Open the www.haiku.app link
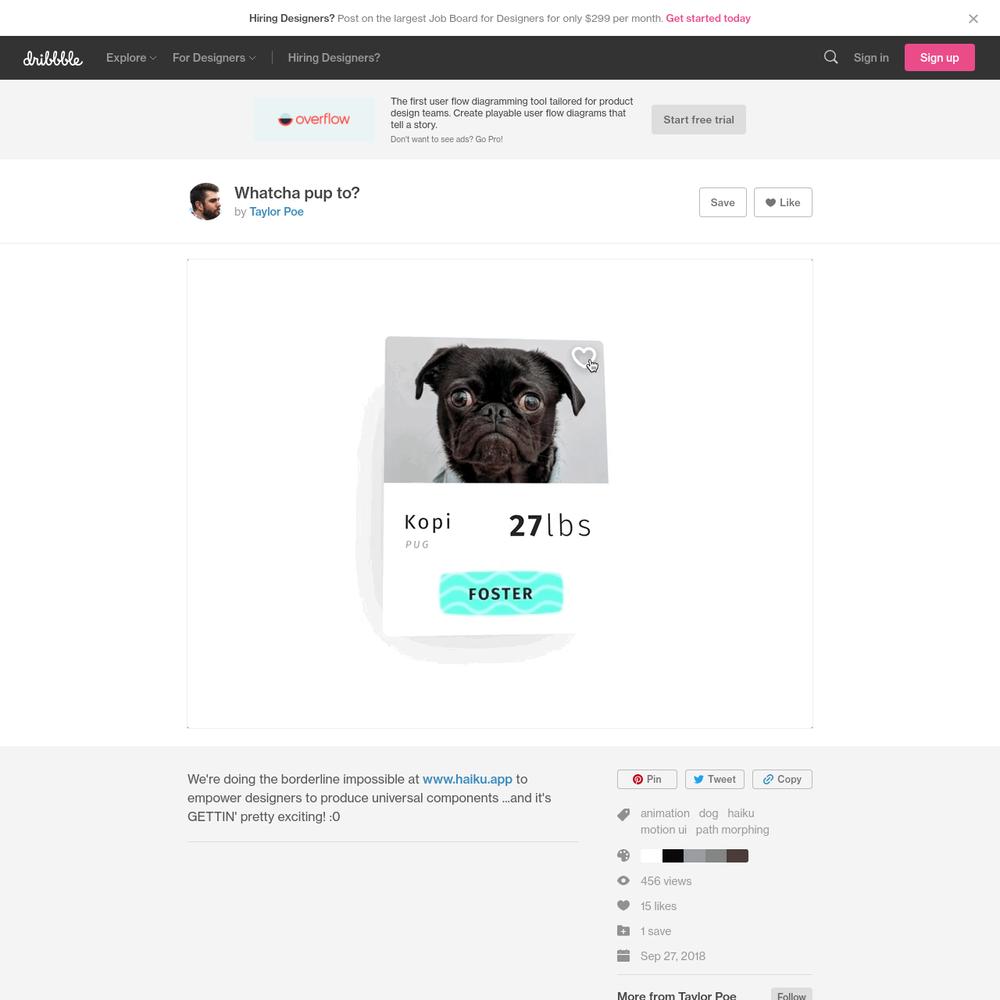 click(x=467, y=779)
